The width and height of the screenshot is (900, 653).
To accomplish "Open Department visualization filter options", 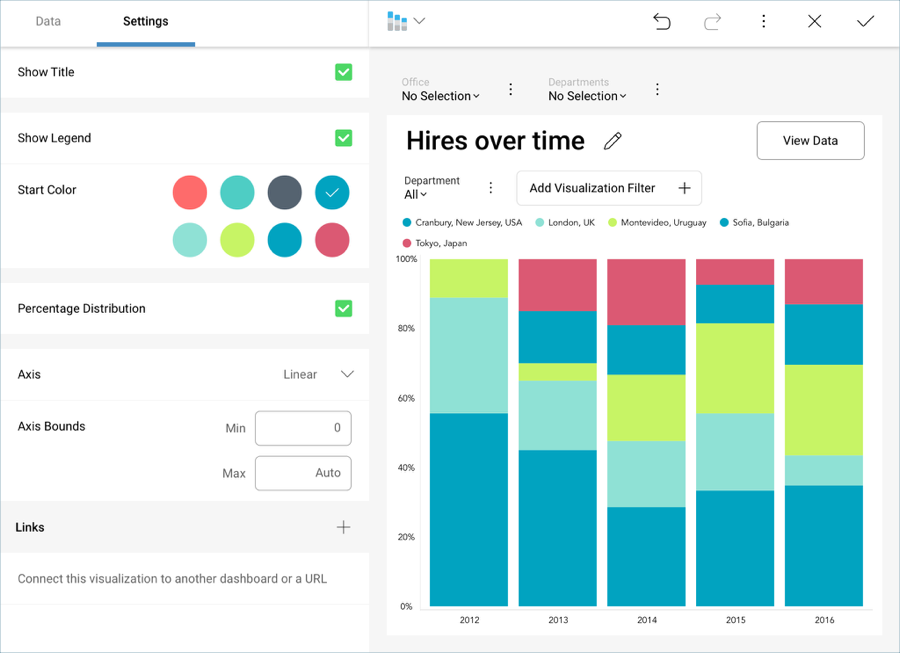I will pos(491,188).
